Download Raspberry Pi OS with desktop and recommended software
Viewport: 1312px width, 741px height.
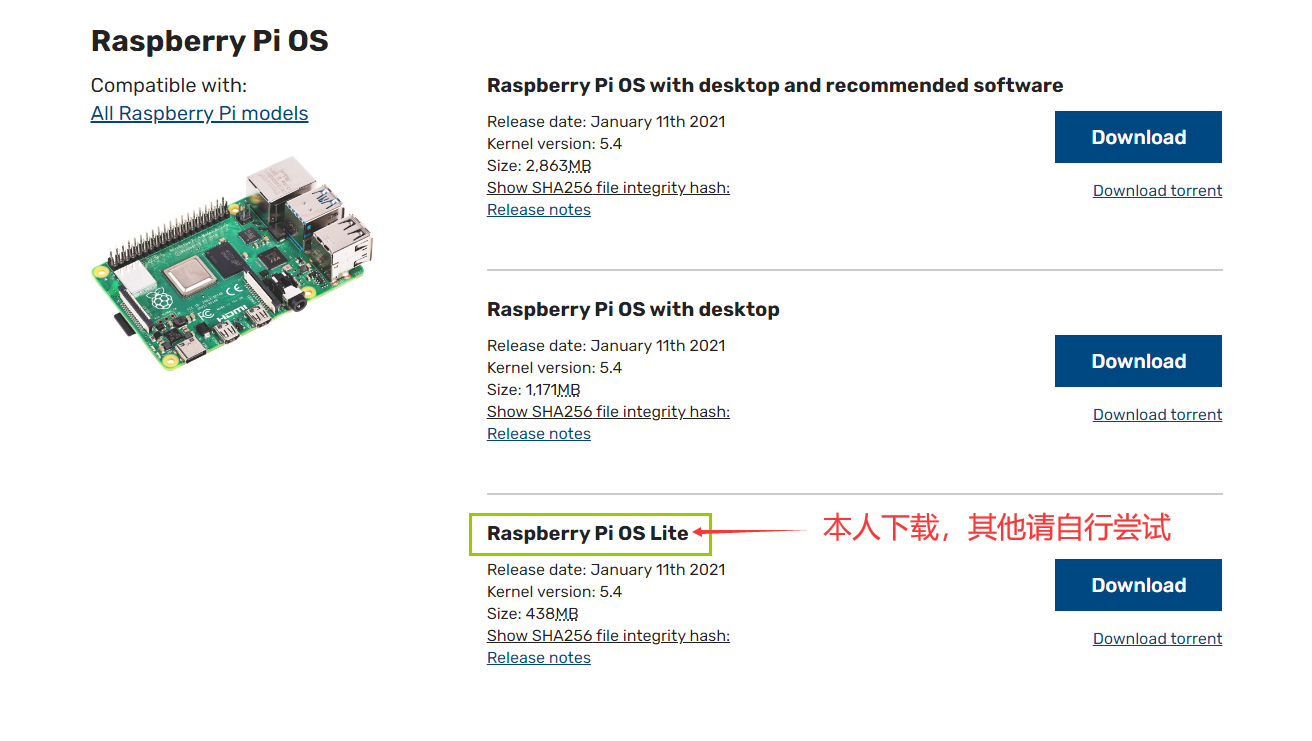click(x=1138, y=137)
